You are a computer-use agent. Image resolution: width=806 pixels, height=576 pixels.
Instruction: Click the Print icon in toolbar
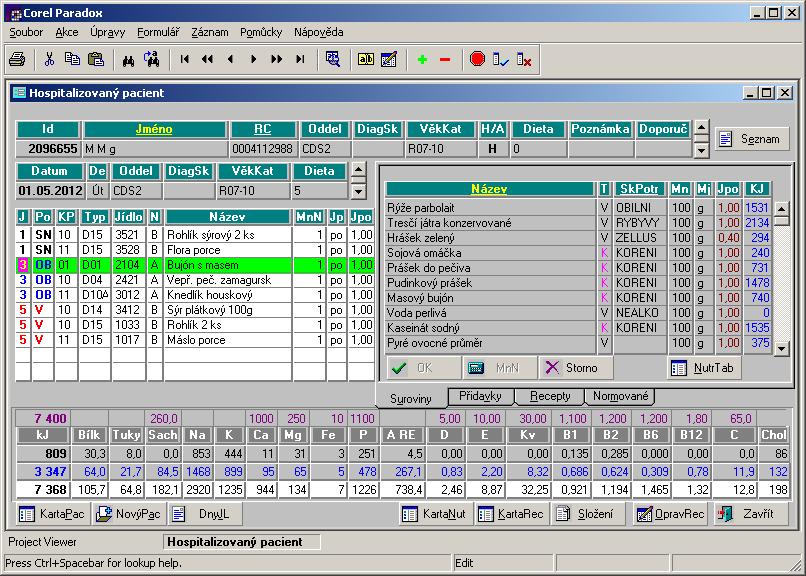(17, 60)
